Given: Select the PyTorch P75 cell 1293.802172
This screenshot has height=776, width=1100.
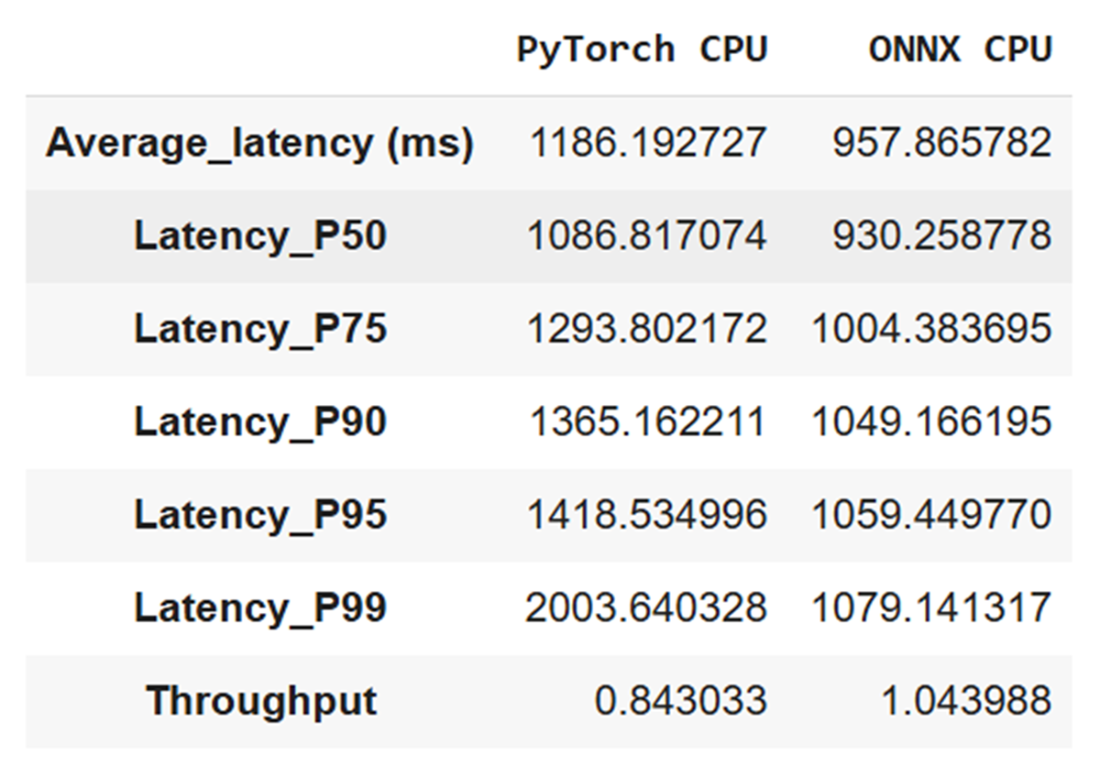Looking at the screenshot, I should [x=647, y=328].
